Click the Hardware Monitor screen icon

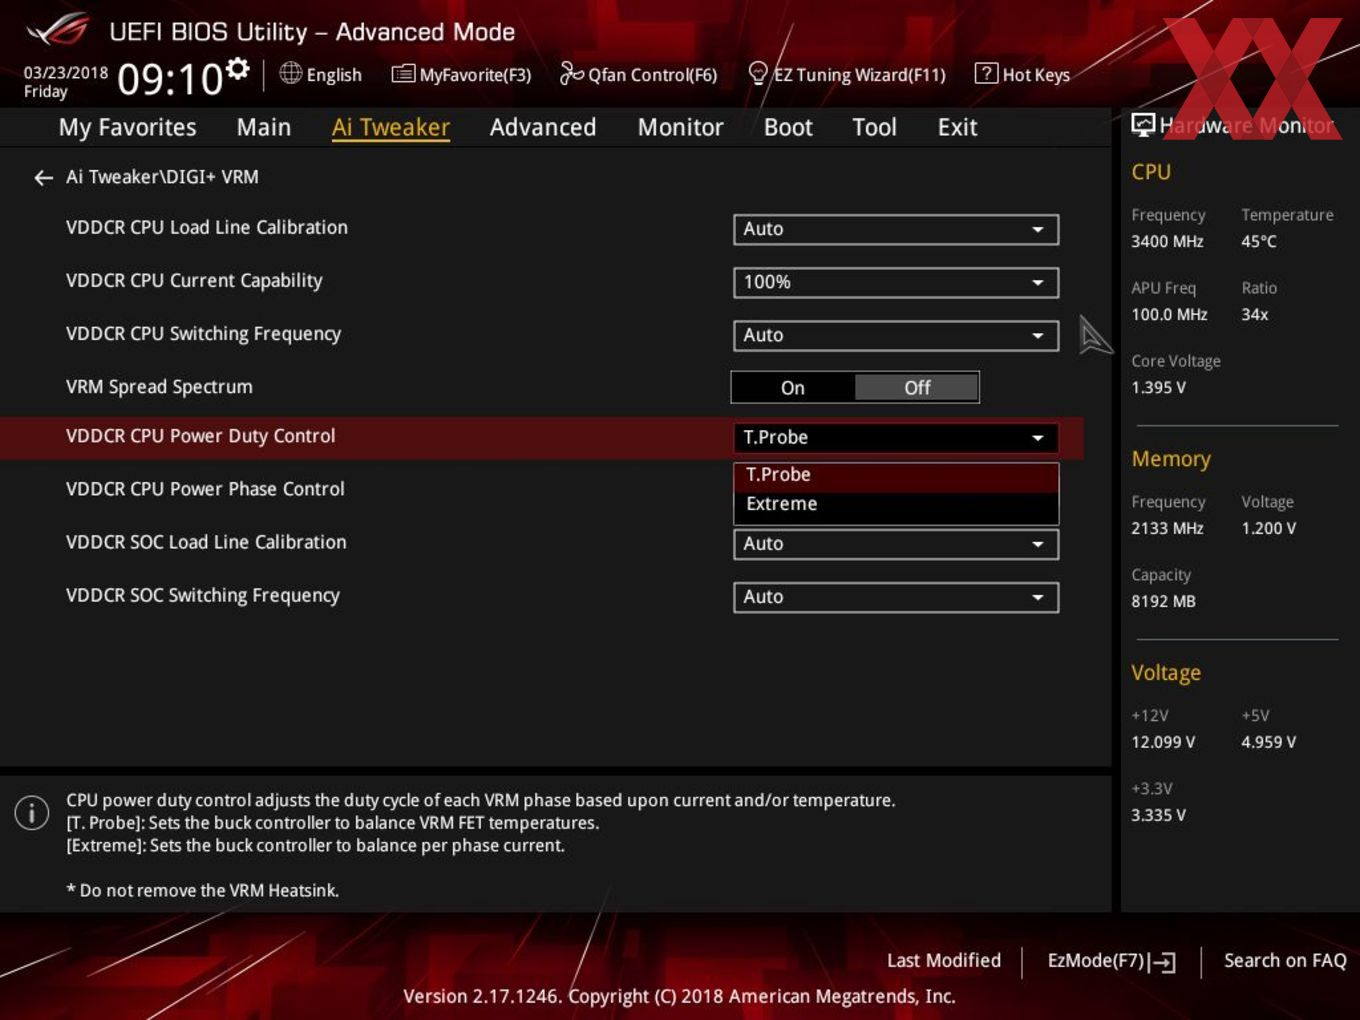point(1143,125)
